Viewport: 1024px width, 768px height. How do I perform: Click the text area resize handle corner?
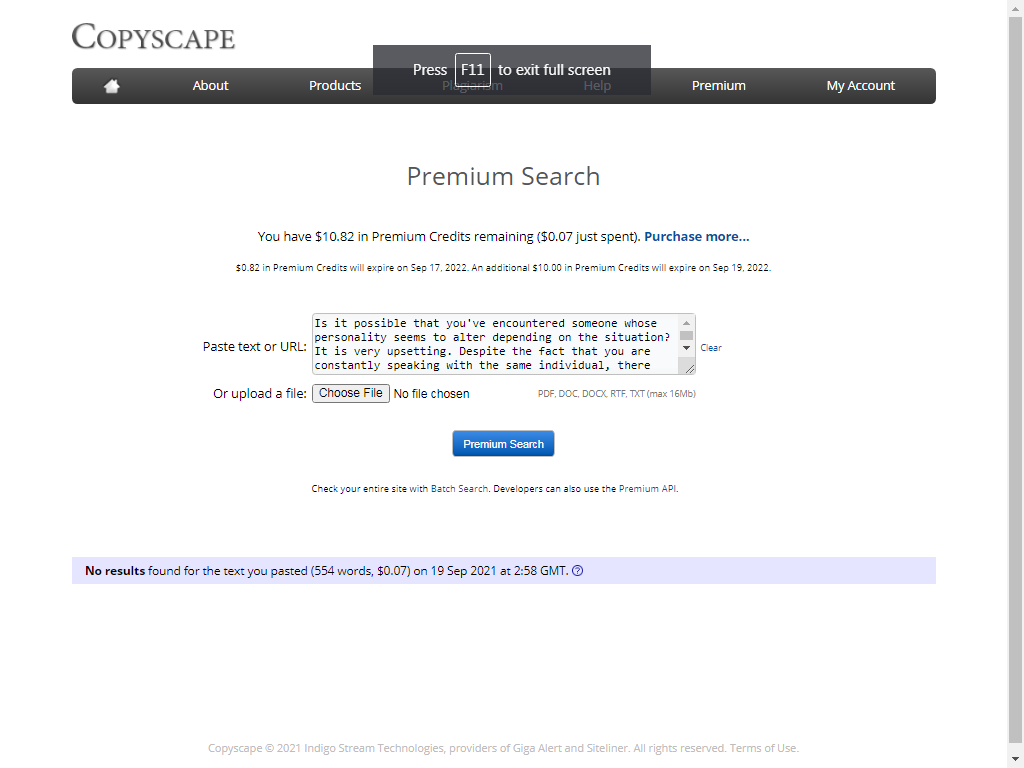(690, 369)
